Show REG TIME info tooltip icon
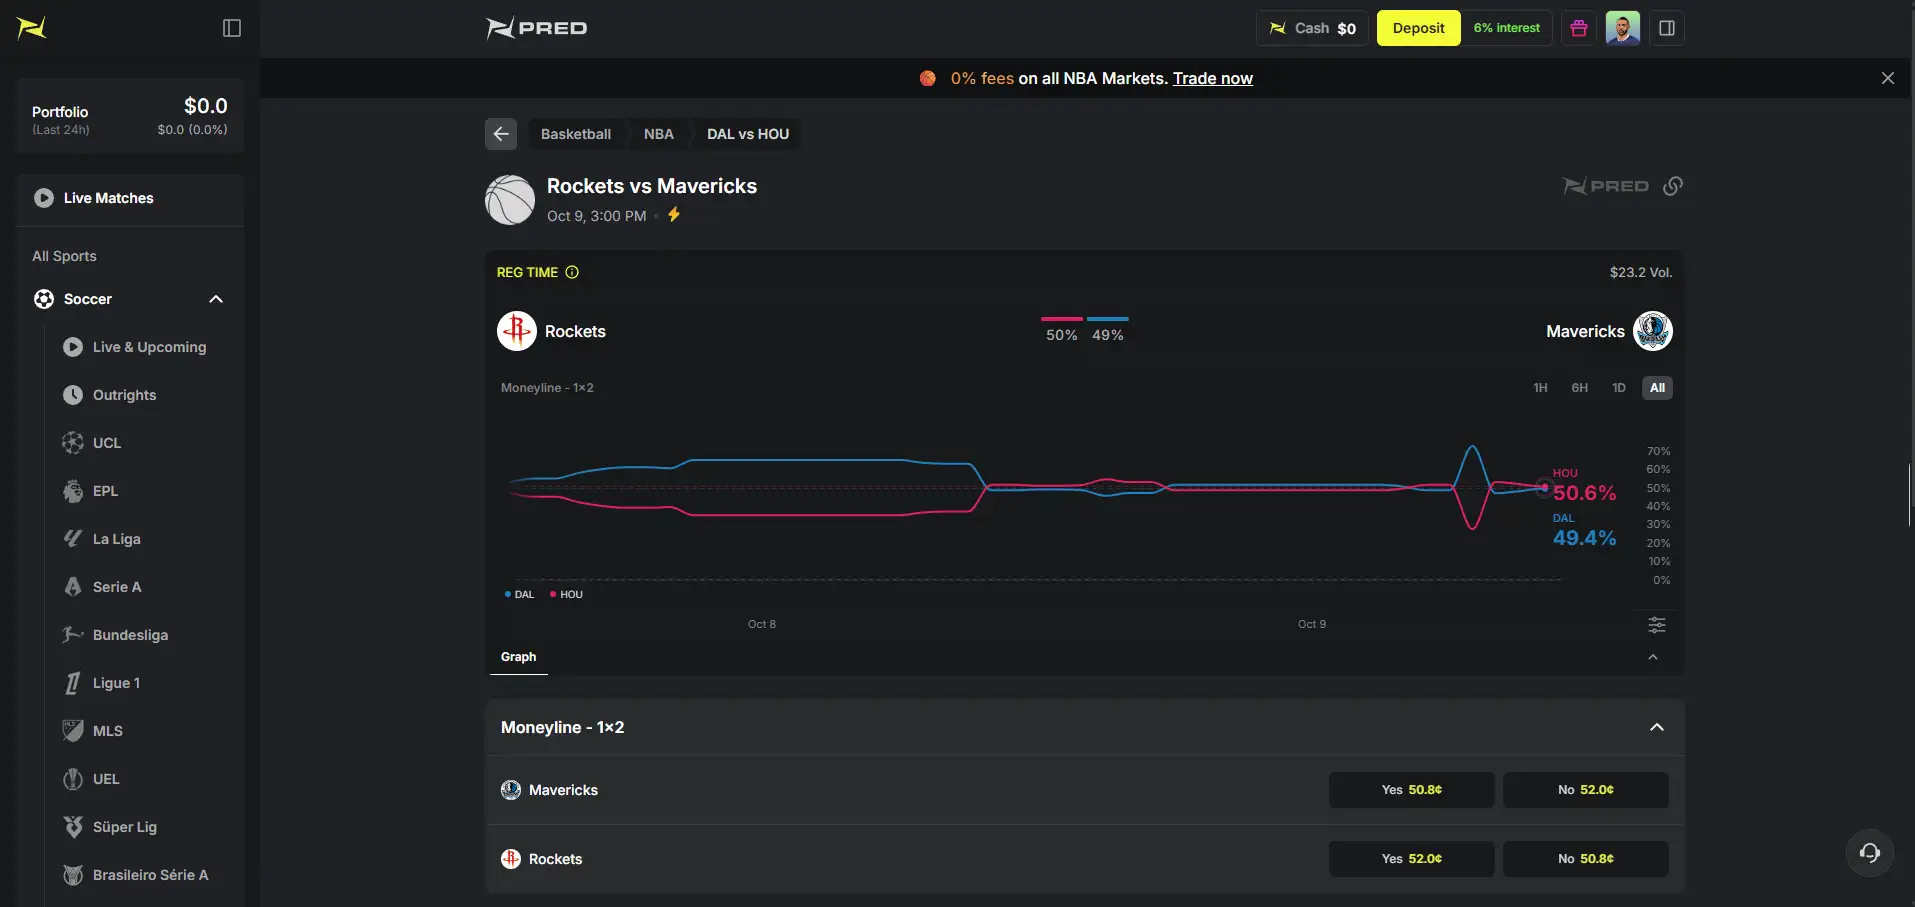This screenshot has width=1915, height=907. (x=572, y=272)
